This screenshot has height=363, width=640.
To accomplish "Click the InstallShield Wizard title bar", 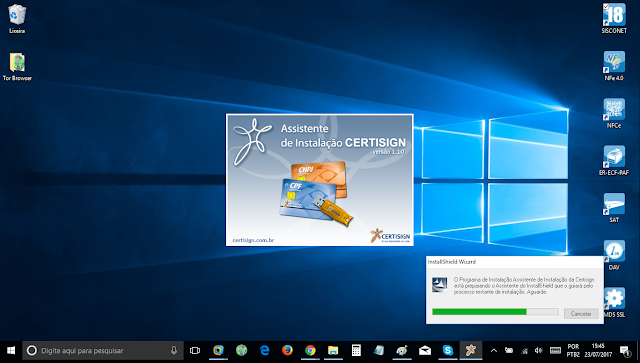I will pyautogui.click(x=514, y=262).
